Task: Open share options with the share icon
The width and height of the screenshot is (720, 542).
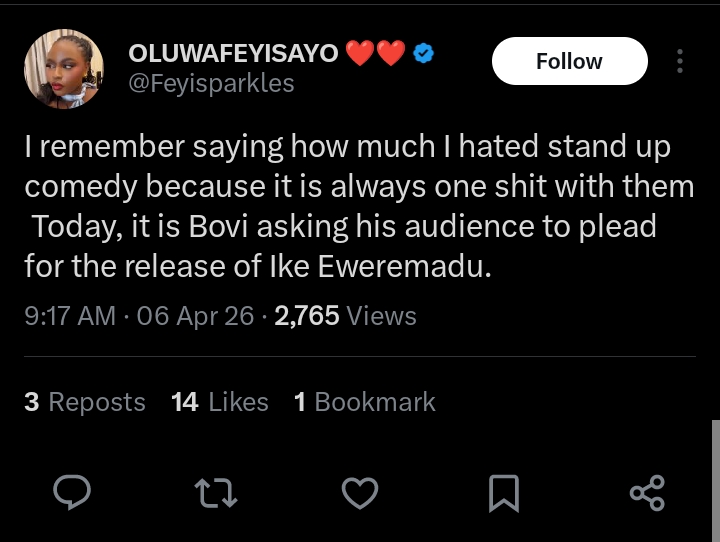Action: tap(647, 492)
